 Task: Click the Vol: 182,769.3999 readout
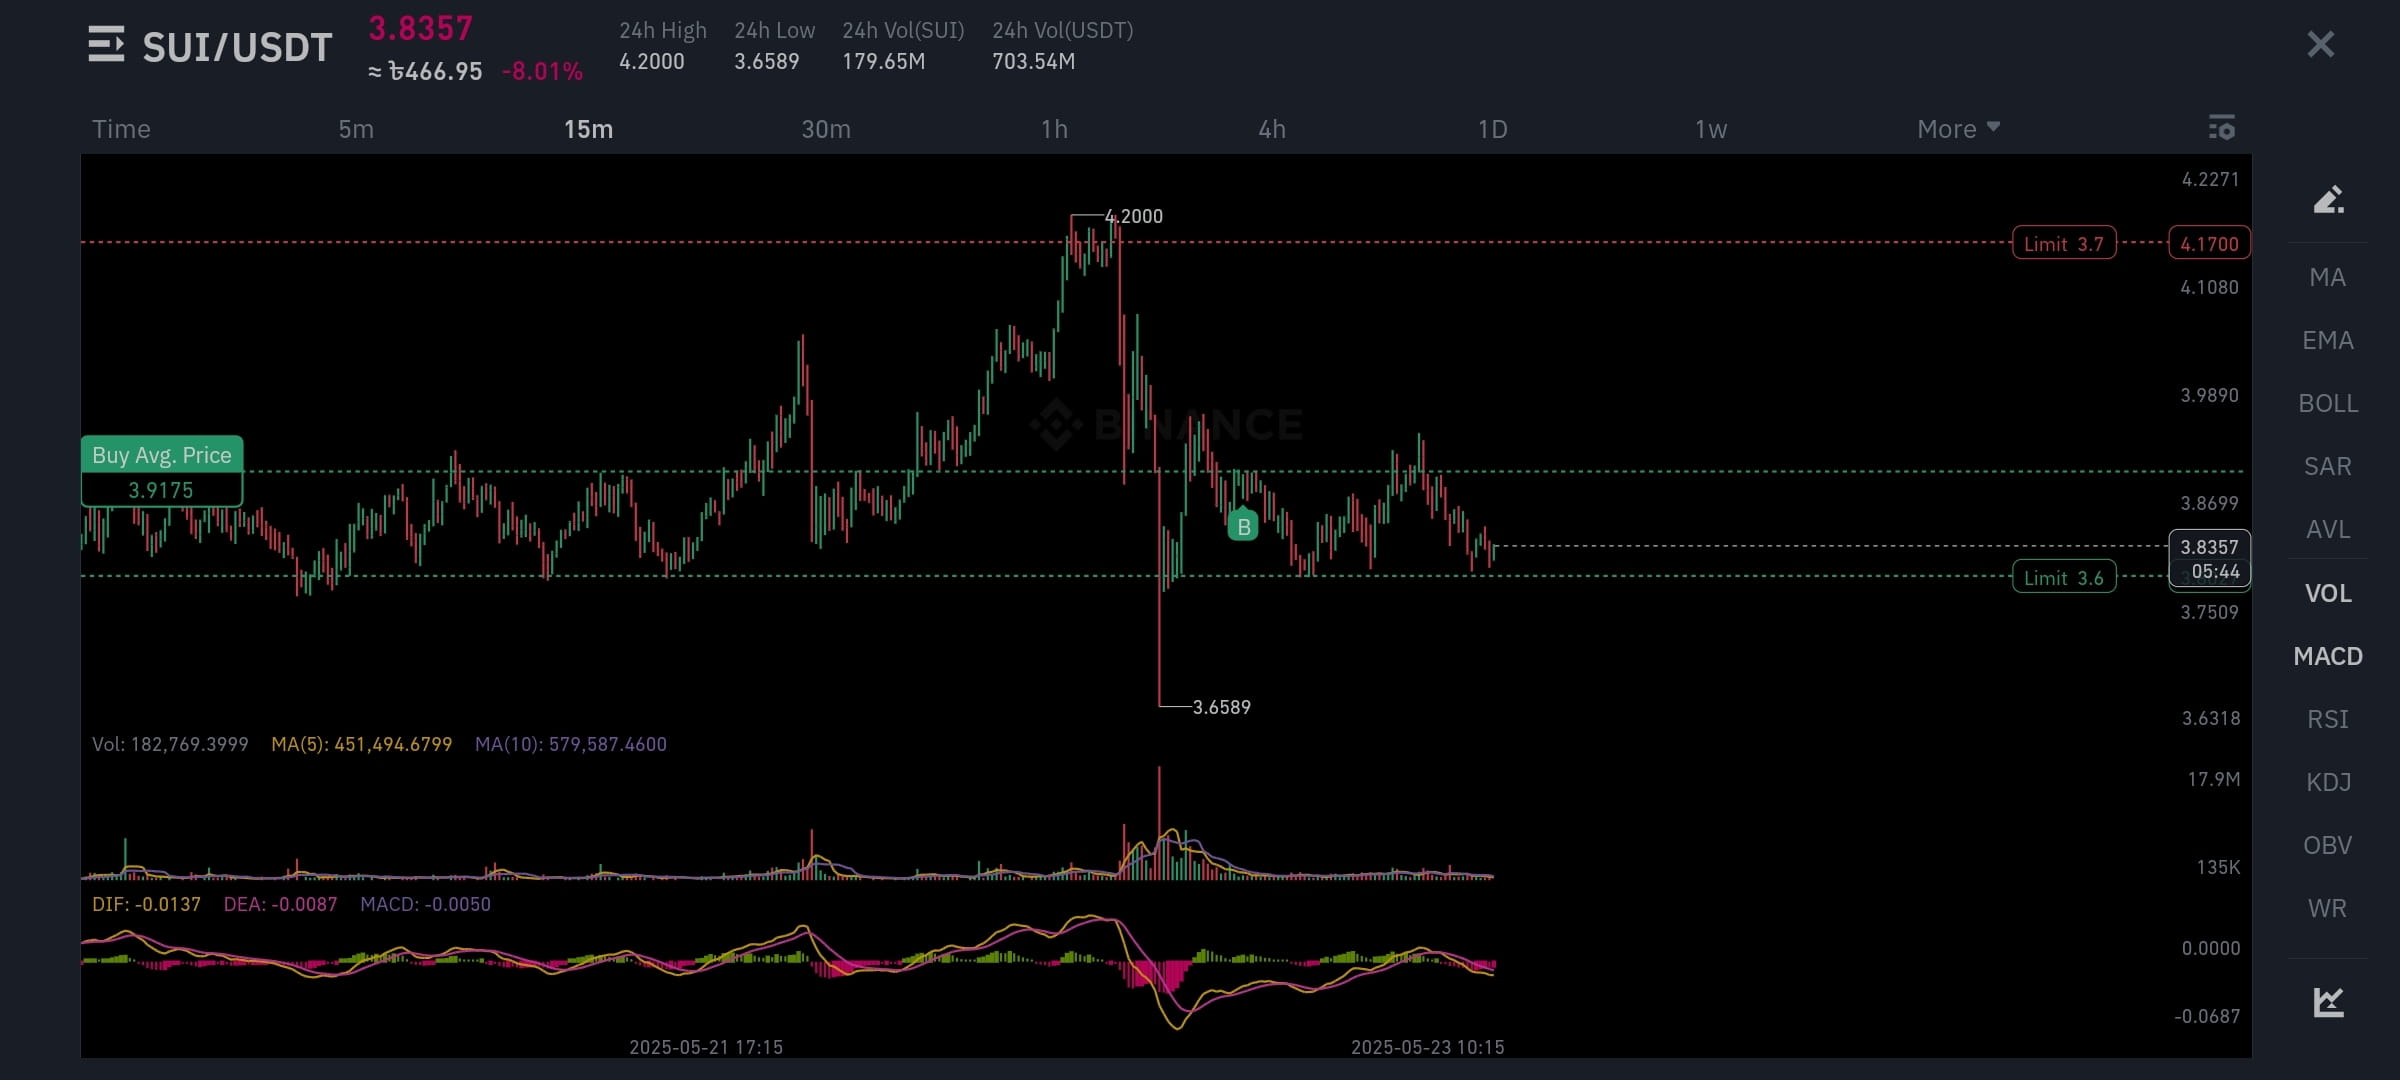click(x=170, y=744)
